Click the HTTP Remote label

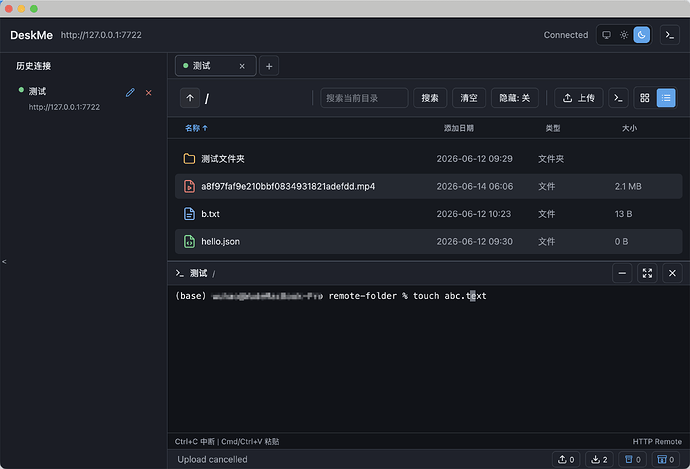point(657,441)
